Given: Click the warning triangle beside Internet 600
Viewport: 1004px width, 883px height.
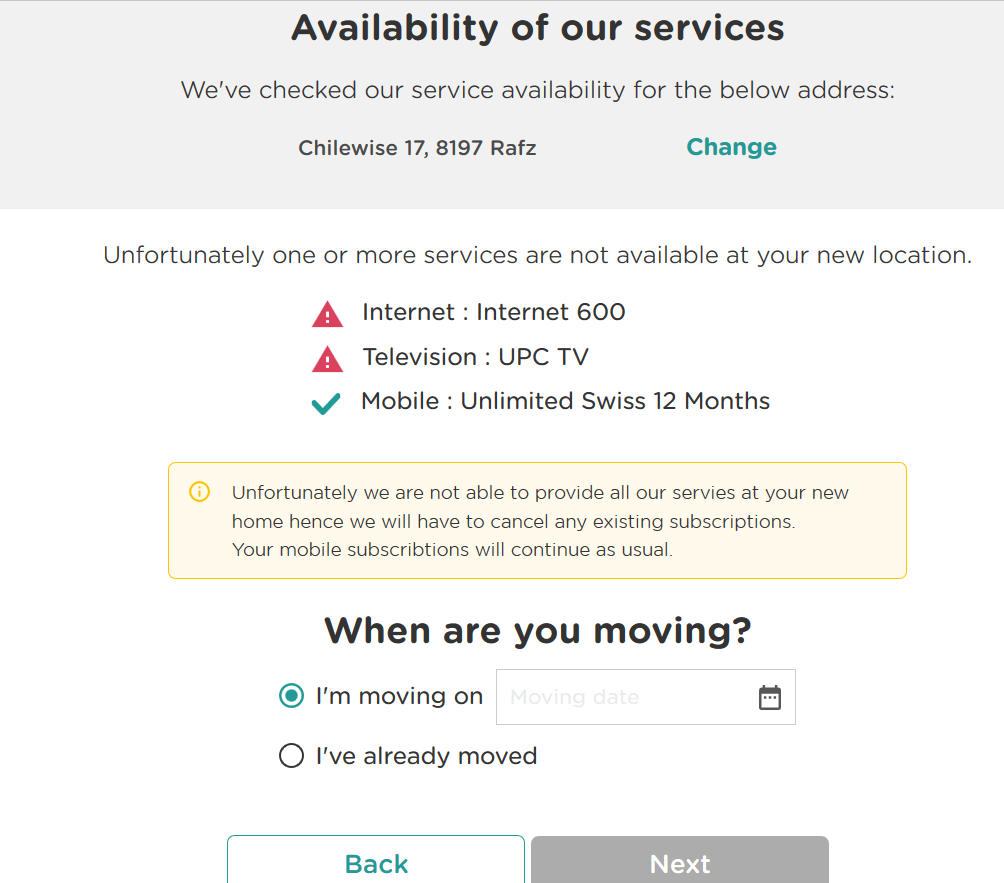Looking at the screenshot, I should (x=327, y=315).
